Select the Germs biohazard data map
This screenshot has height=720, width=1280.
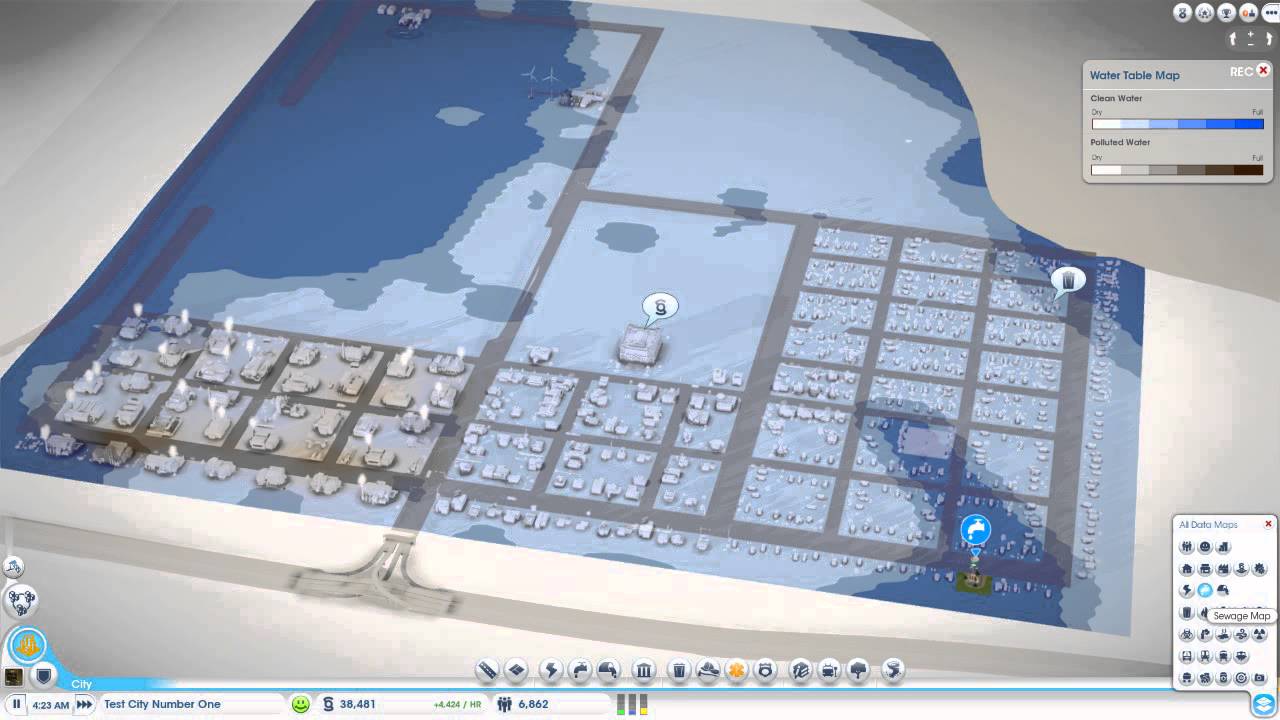coord(1187,634)
